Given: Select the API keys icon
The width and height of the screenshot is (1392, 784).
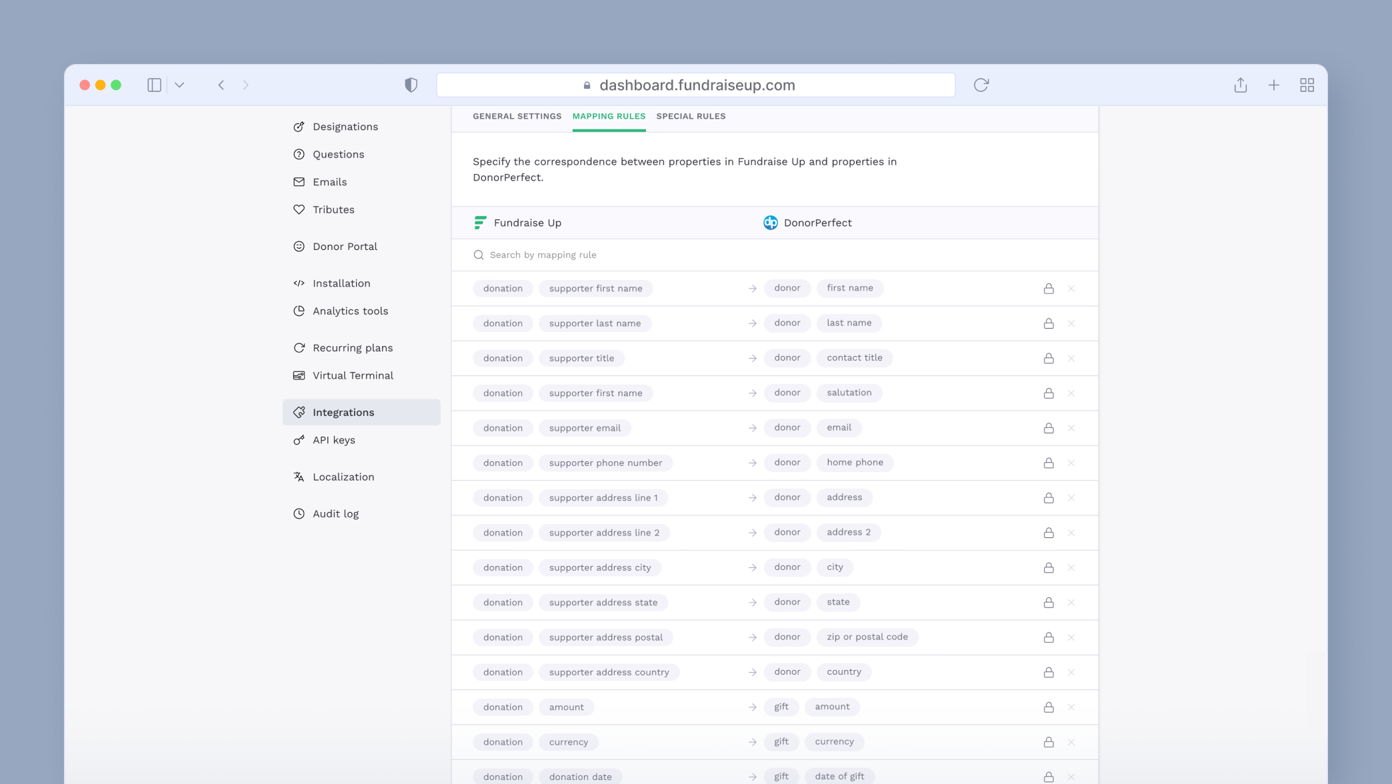Looking at the screenshot, I should [297, 440].
